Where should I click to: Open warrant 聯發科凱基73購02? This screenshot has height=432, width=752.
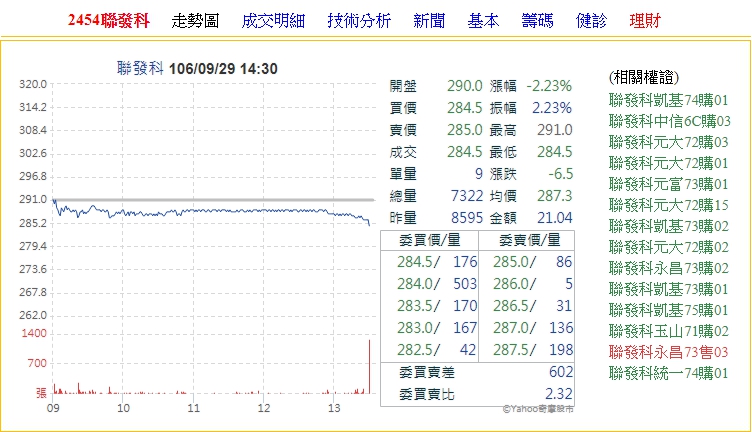669,226
